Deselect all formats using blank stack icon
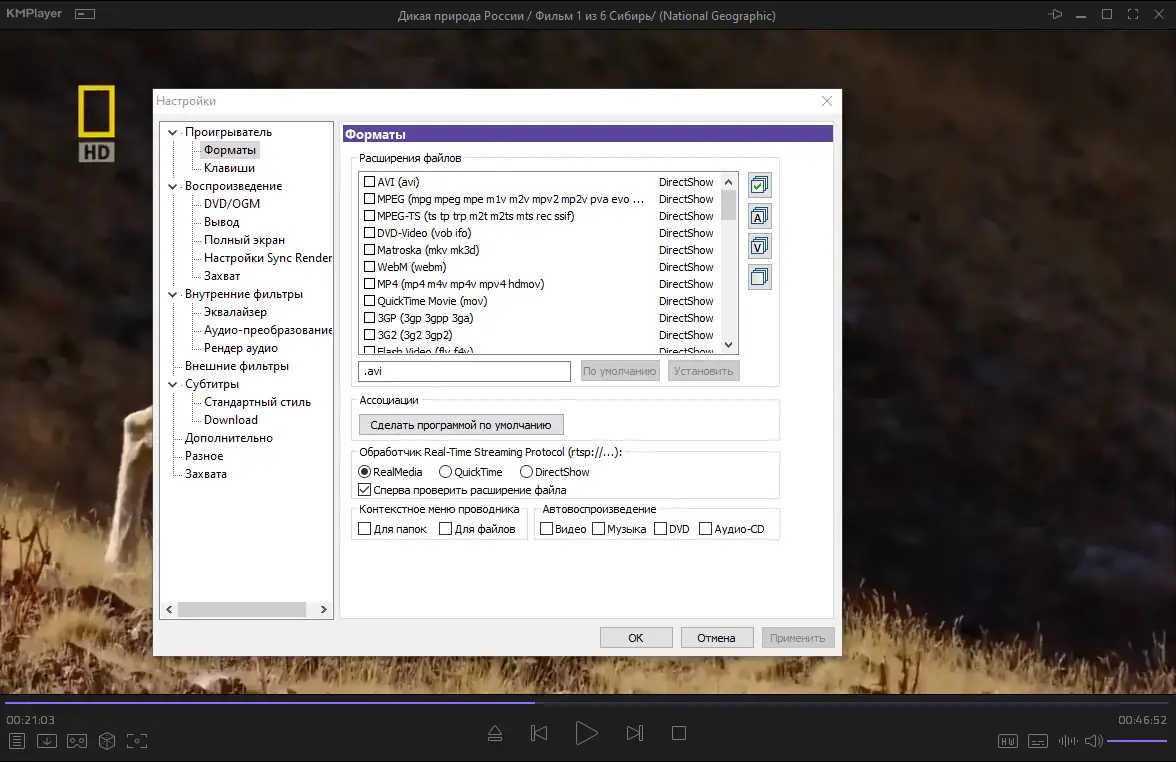The image size is (1176, 762). click(x=759, y=277)
